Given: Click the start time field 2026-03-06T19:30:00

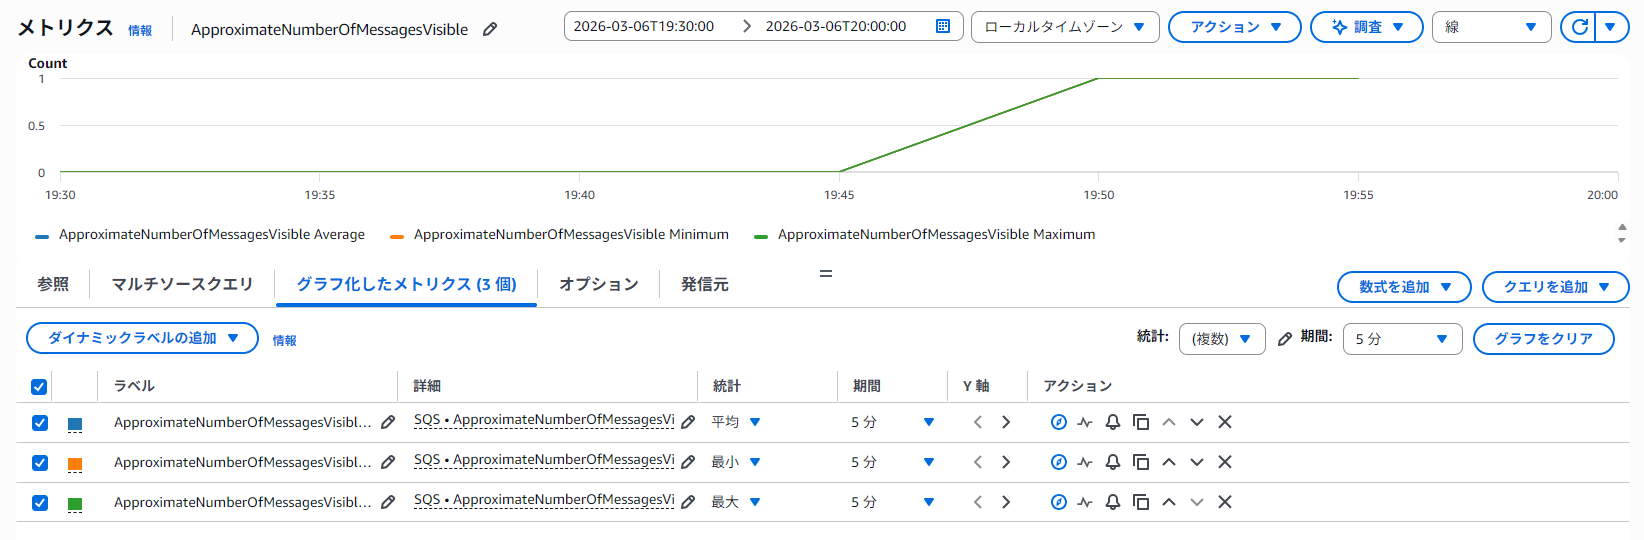Looking at the screenshot, I should click(644, 27).
